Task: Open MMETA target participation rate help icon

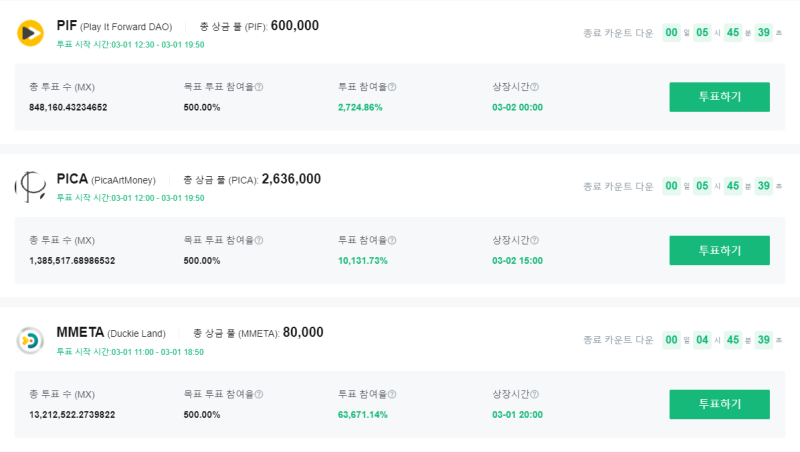Action: (x=259, y=394)
